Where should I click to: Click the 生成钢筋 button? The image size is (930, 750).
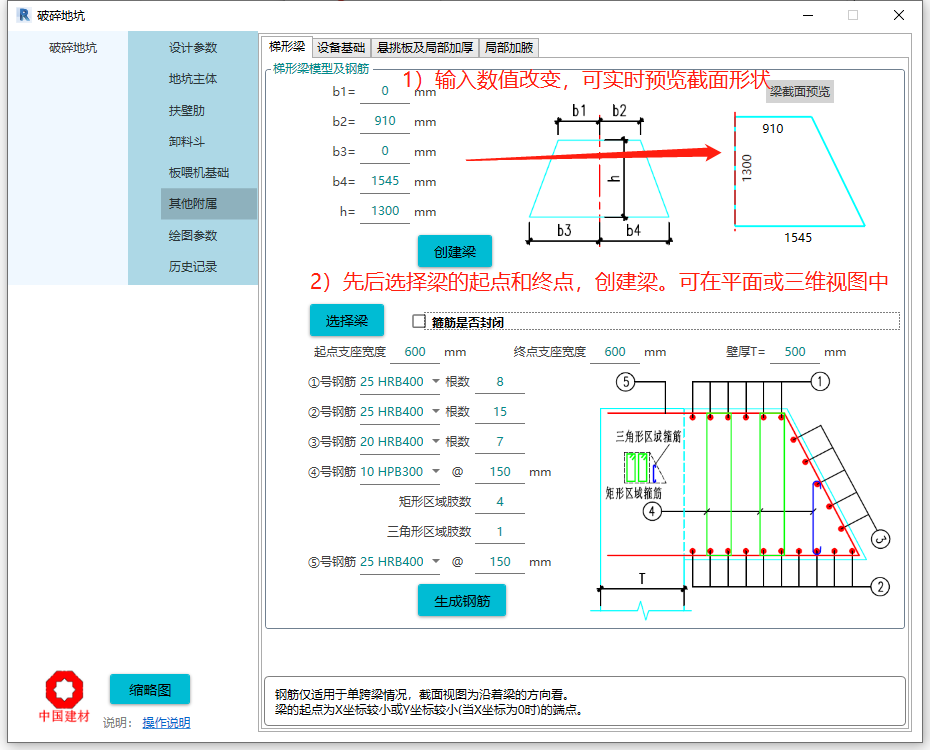(462, 601)
